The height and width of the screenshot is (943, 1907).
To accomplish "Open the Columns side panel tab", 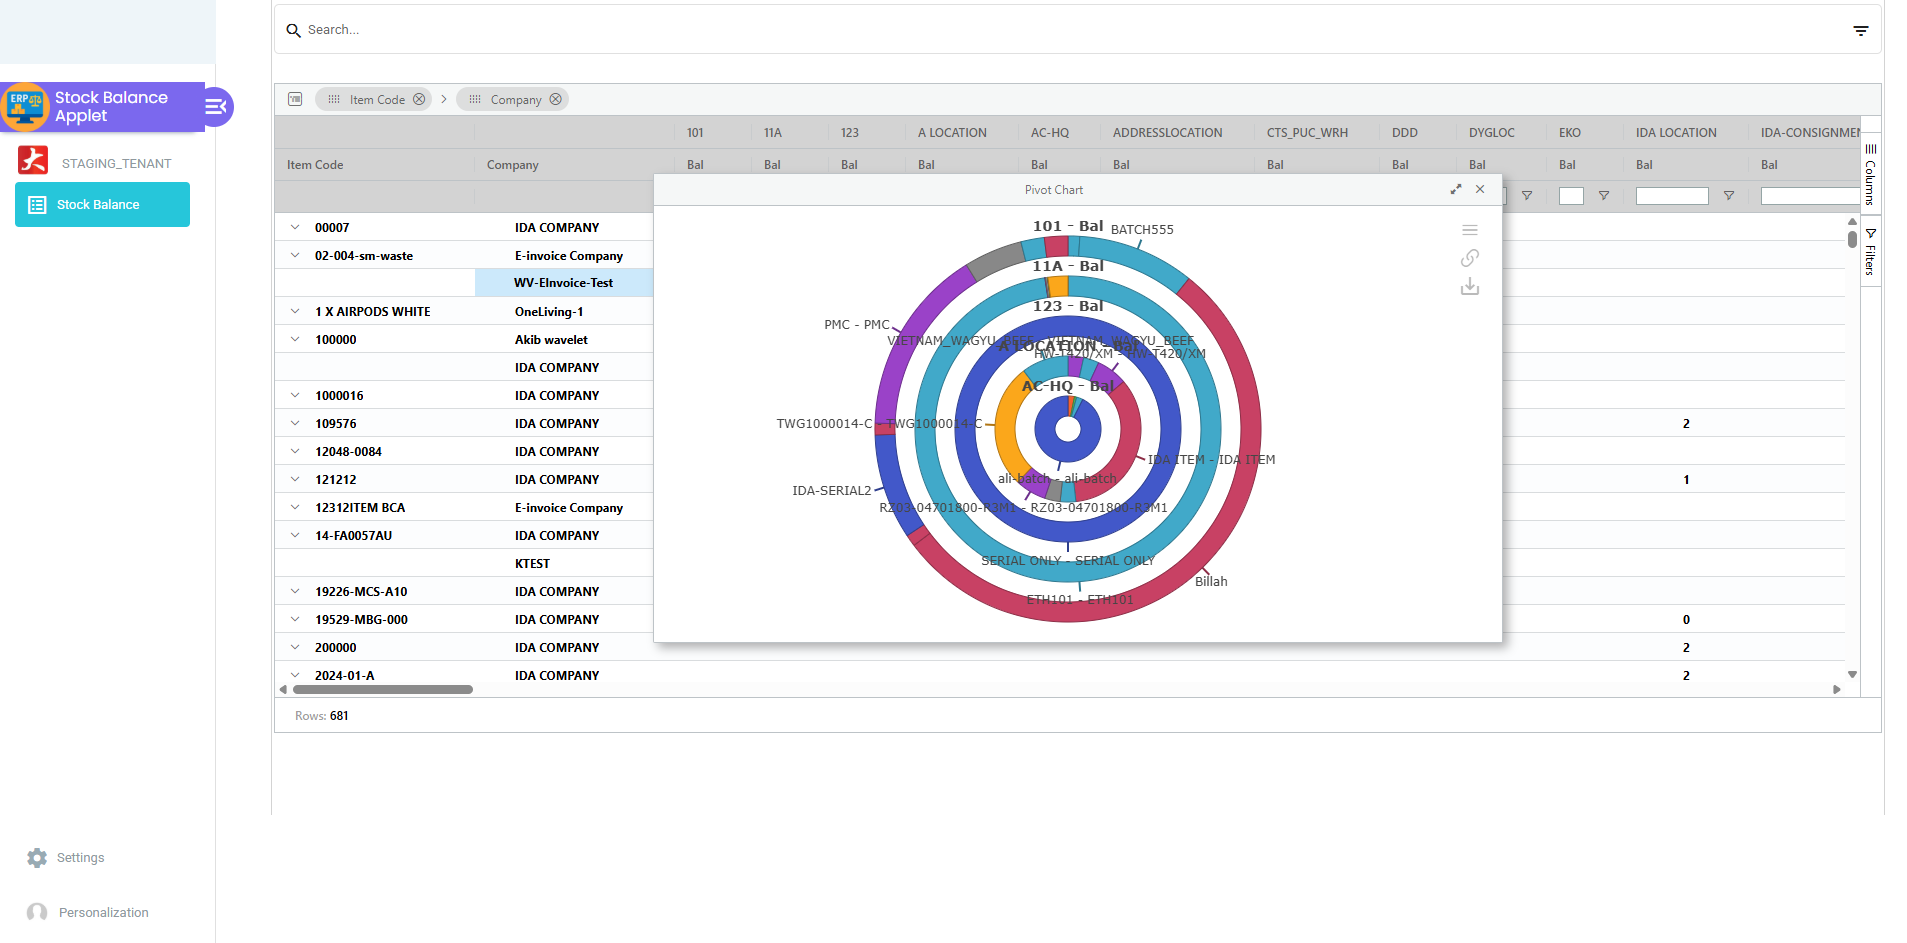I will click(x=1870, y=175).
